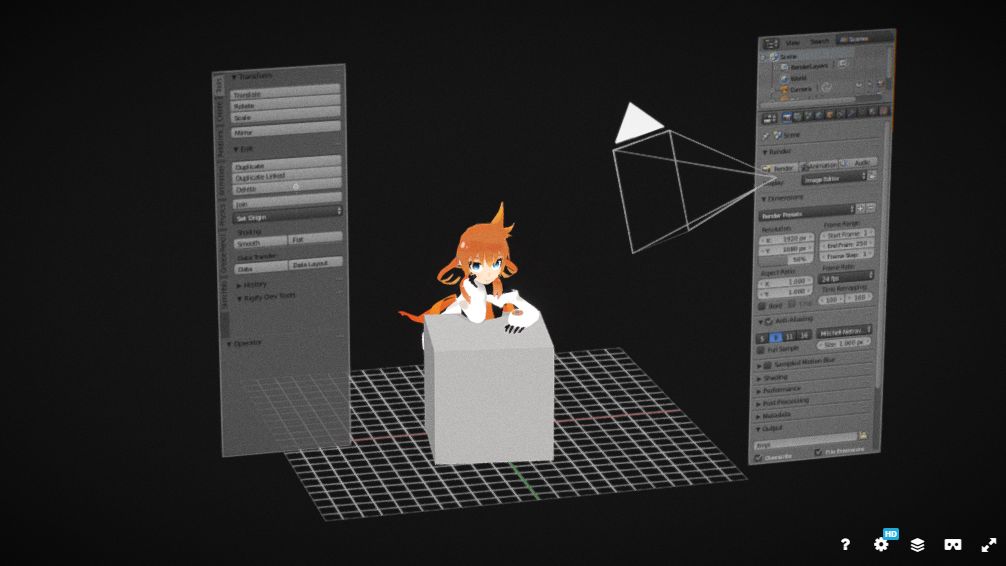Toggle the File Extensions checkbox
The height and width of the screenshot is (566, 1006).
click(x=818, y=453)
